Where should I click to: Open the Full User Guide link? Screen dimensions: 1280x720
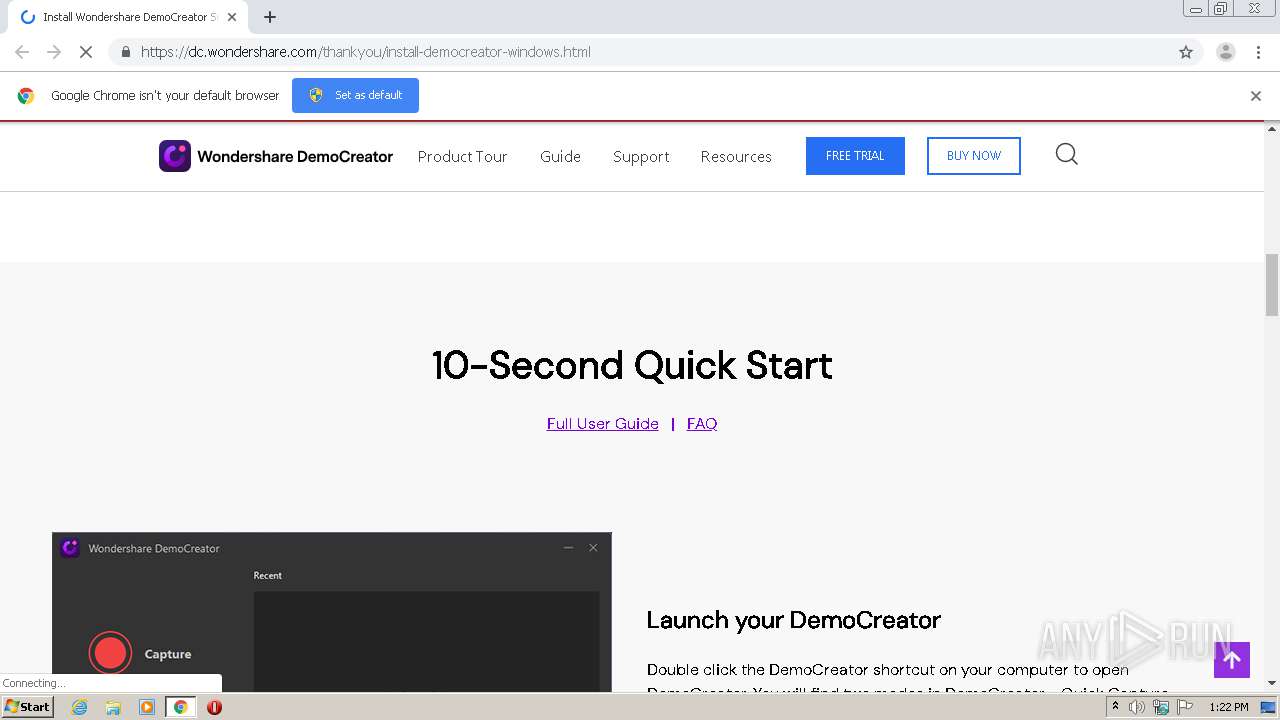tap(603, 424)
